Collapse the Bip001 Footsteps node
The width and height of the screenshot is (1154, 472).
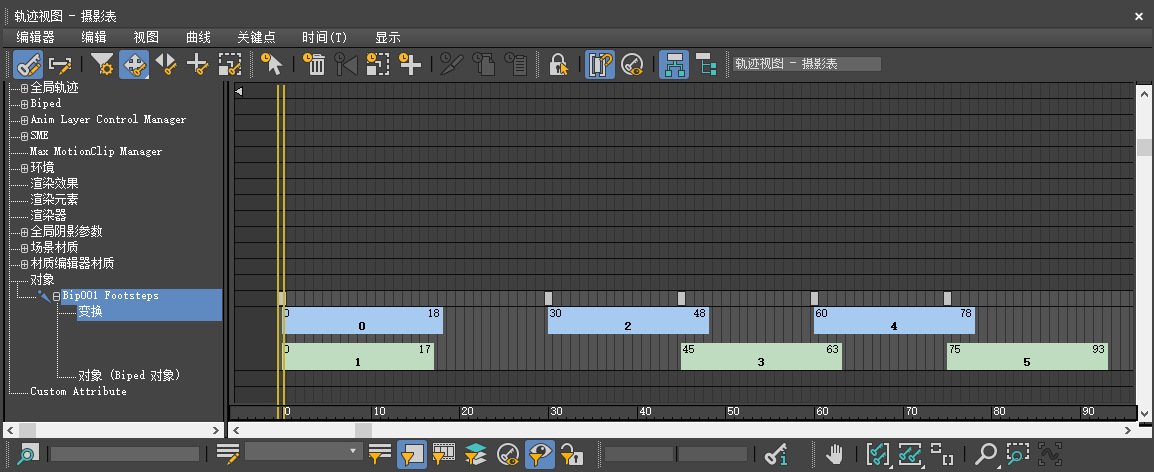pos(56,296)
